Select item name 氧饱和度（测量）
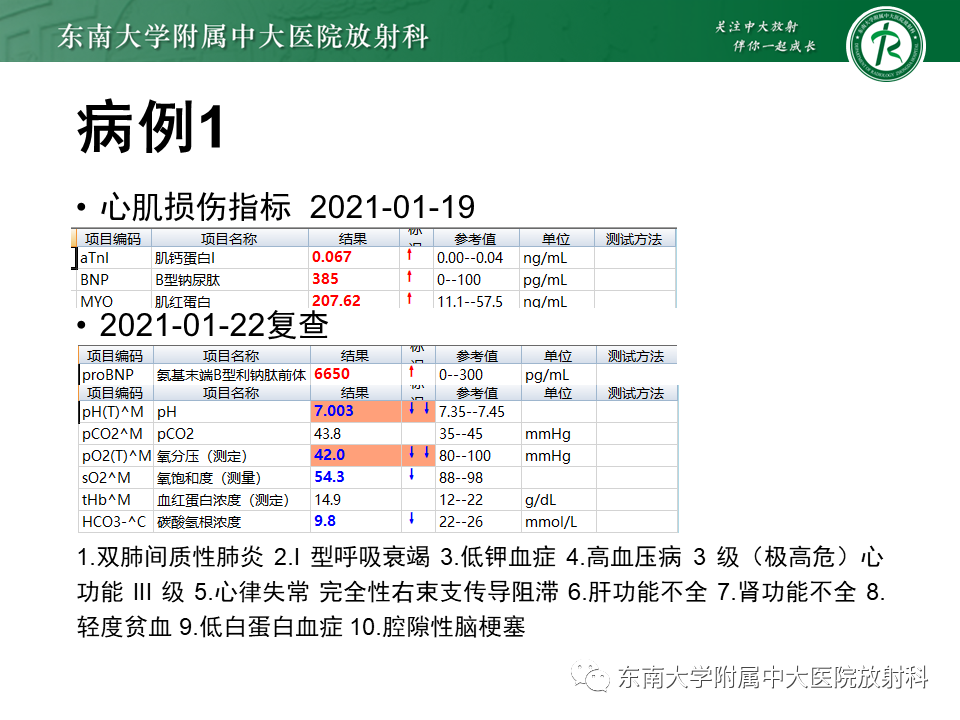Image resolution: width=960 pixels, height=720 pixels. point(209,478)
